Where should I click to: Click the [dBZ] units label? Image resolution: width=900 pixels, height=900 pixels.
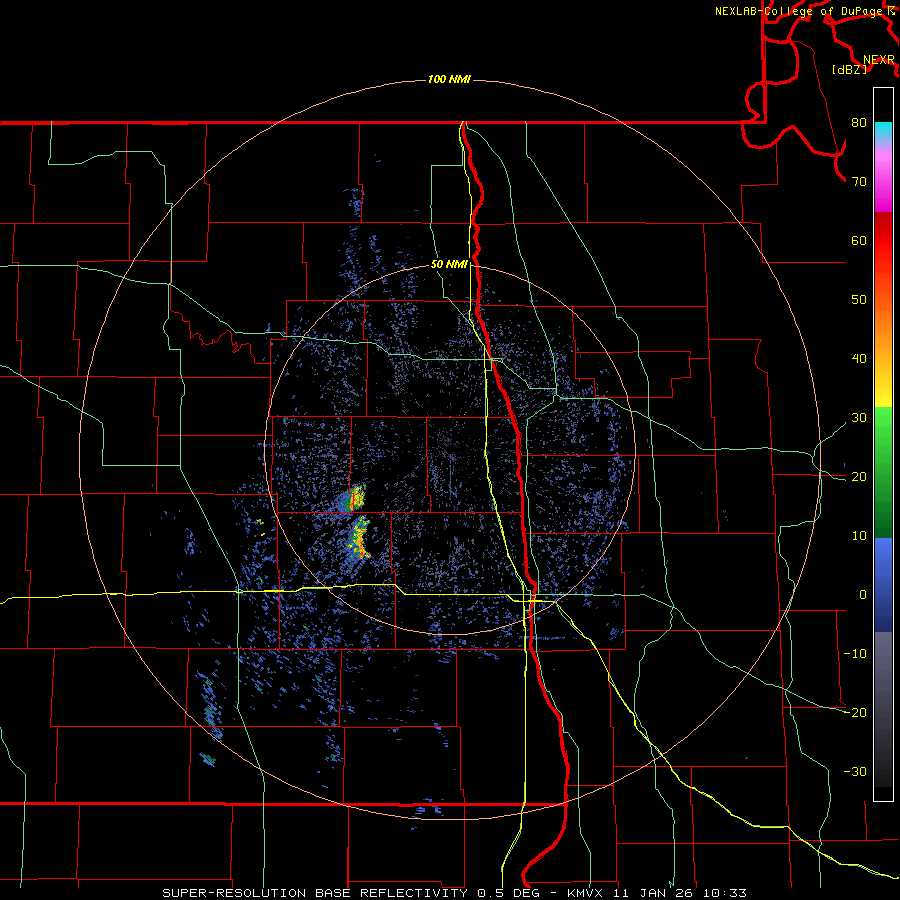[849, 70]
